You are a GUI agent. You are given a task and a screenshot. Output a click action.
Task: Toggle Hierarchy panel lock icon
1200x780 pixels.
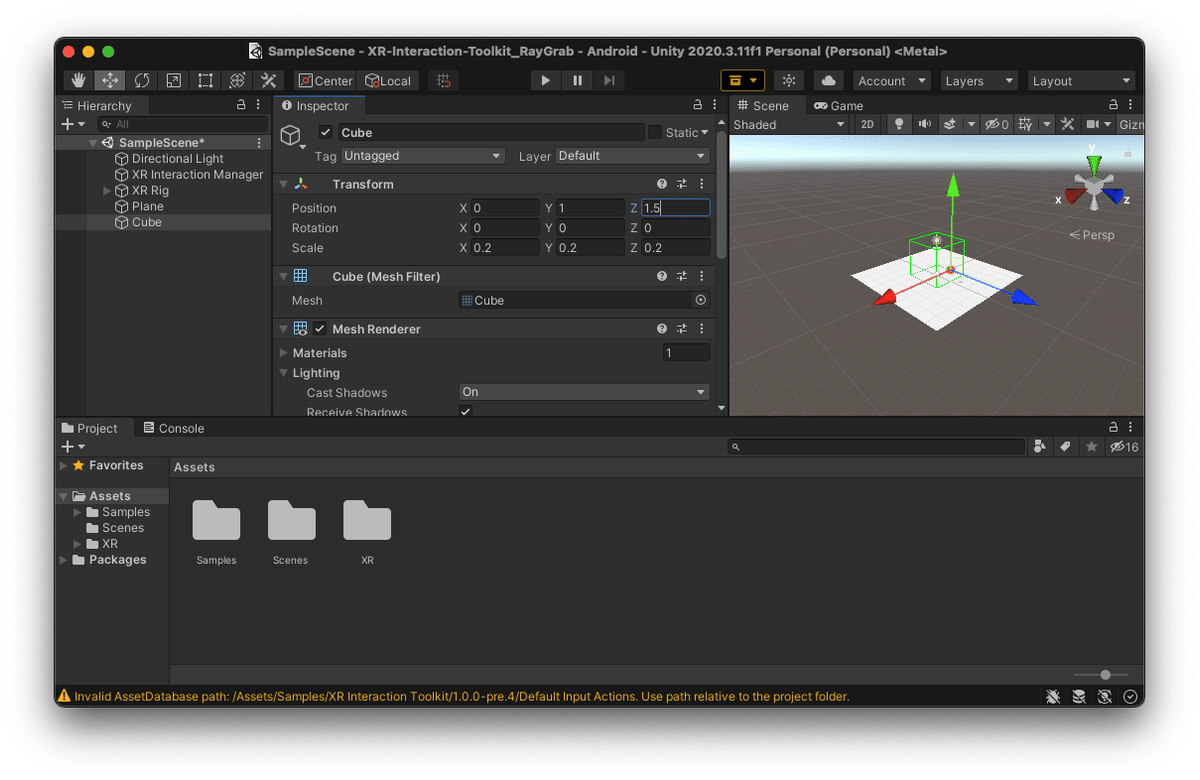(240, 104)
